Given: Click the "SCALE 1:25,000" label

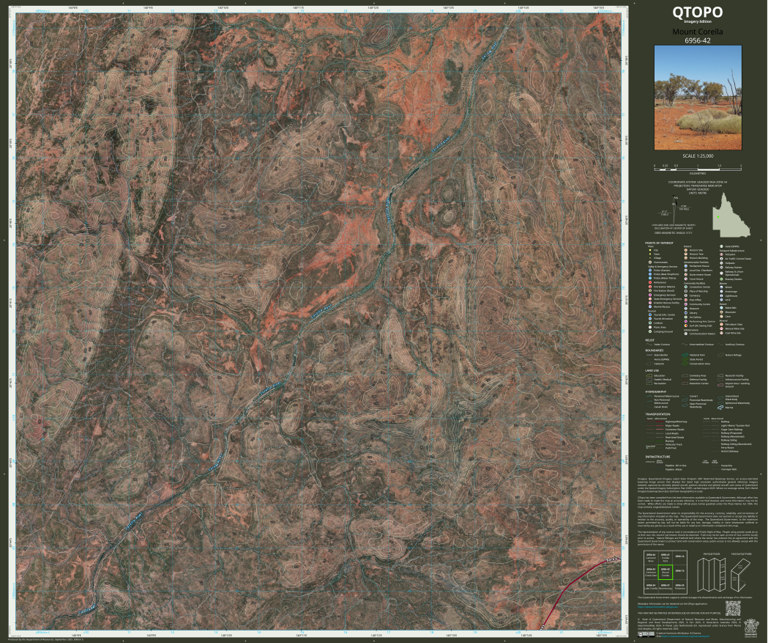Looking at the screenshot, I should 698,156.
